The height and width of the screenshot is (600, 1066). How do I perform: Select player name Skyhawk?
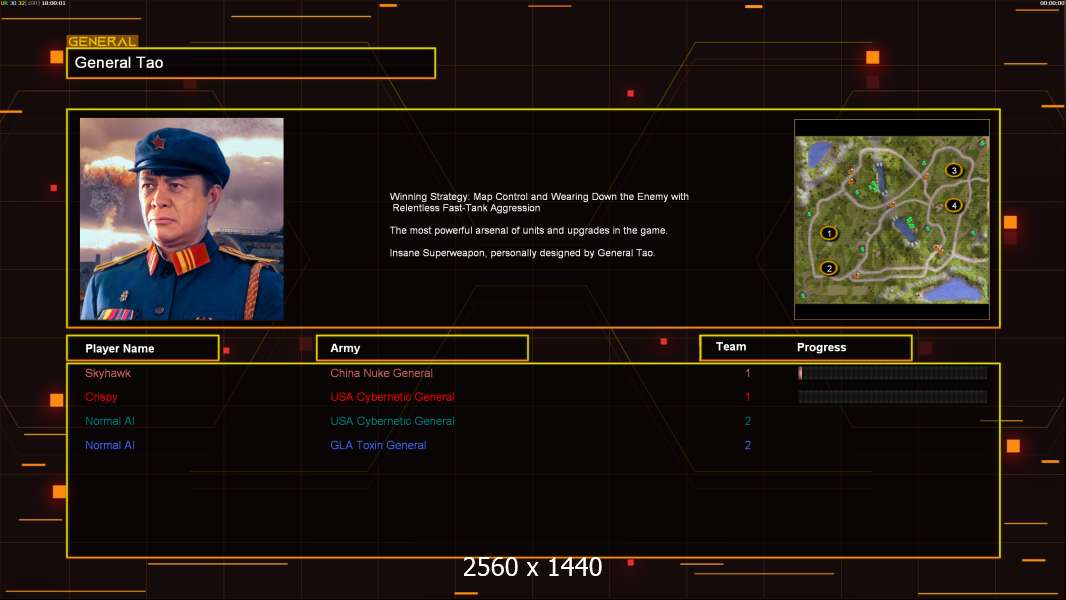click(x=108, y=373)
